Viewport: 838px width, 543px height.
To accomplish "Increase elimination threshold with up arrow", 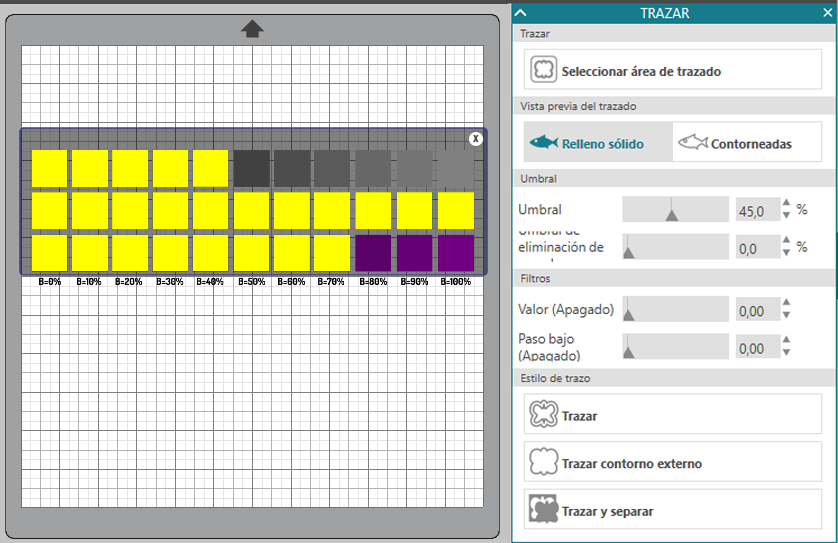I will (x=786, y=240).
